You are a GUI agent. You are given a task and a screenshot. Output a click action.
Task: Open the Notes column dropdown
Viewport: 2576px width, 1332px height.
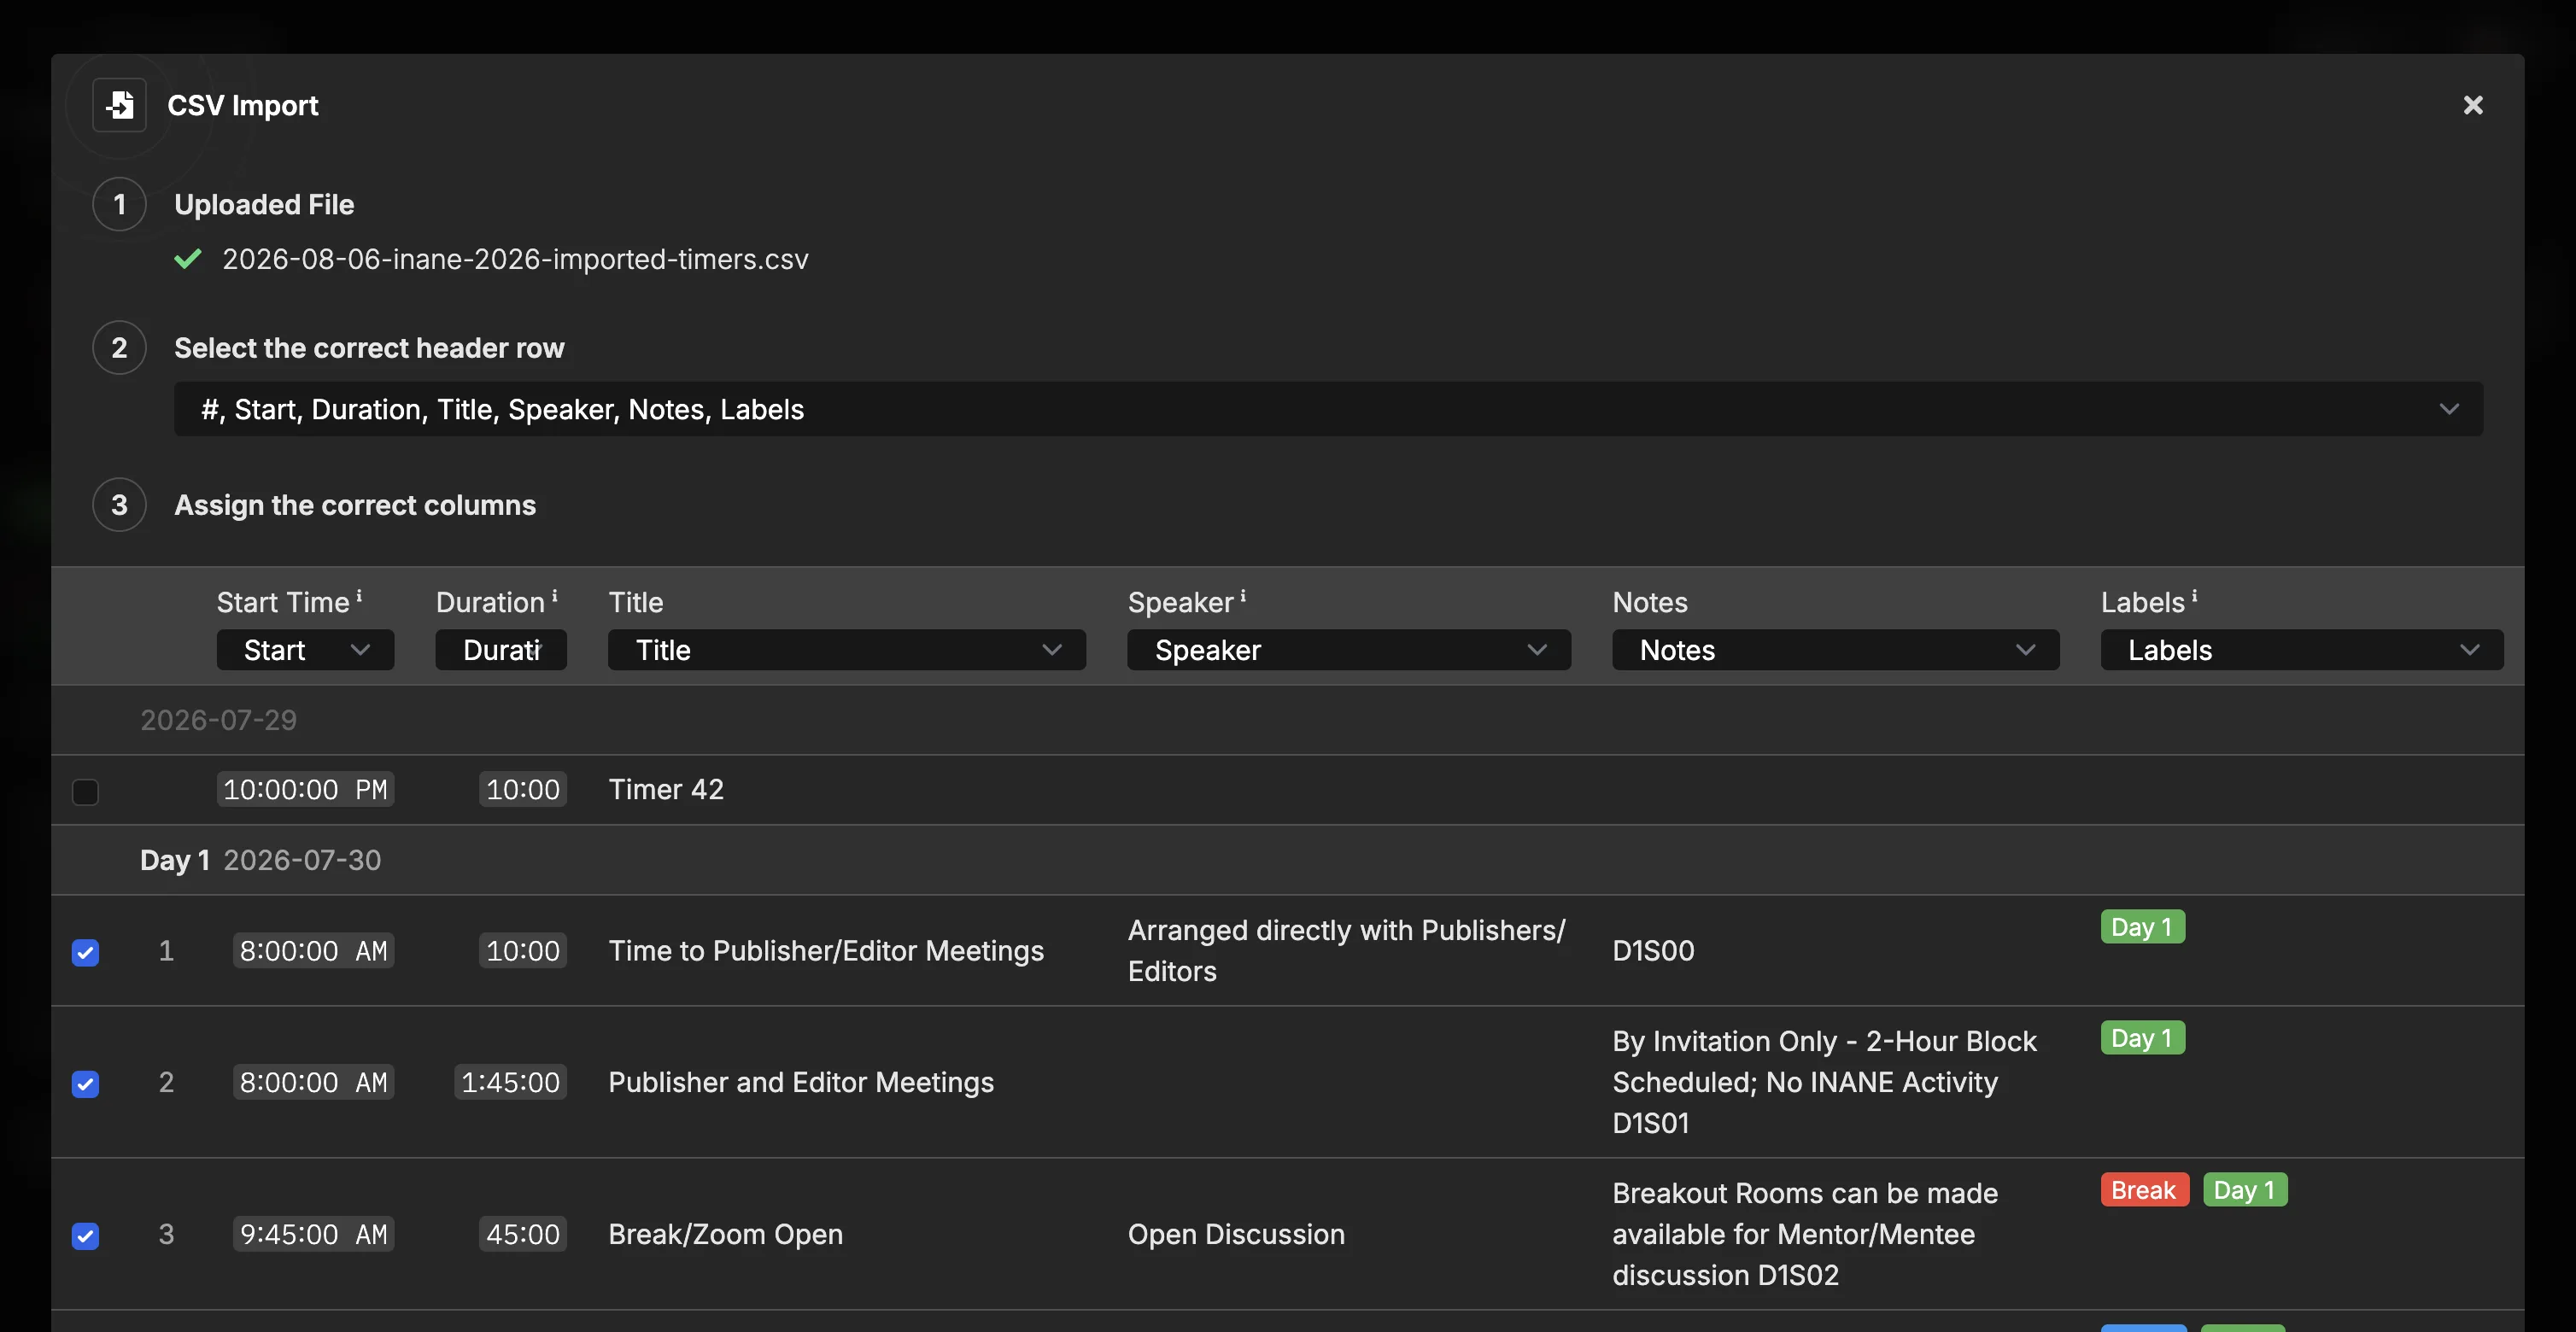1836,650
